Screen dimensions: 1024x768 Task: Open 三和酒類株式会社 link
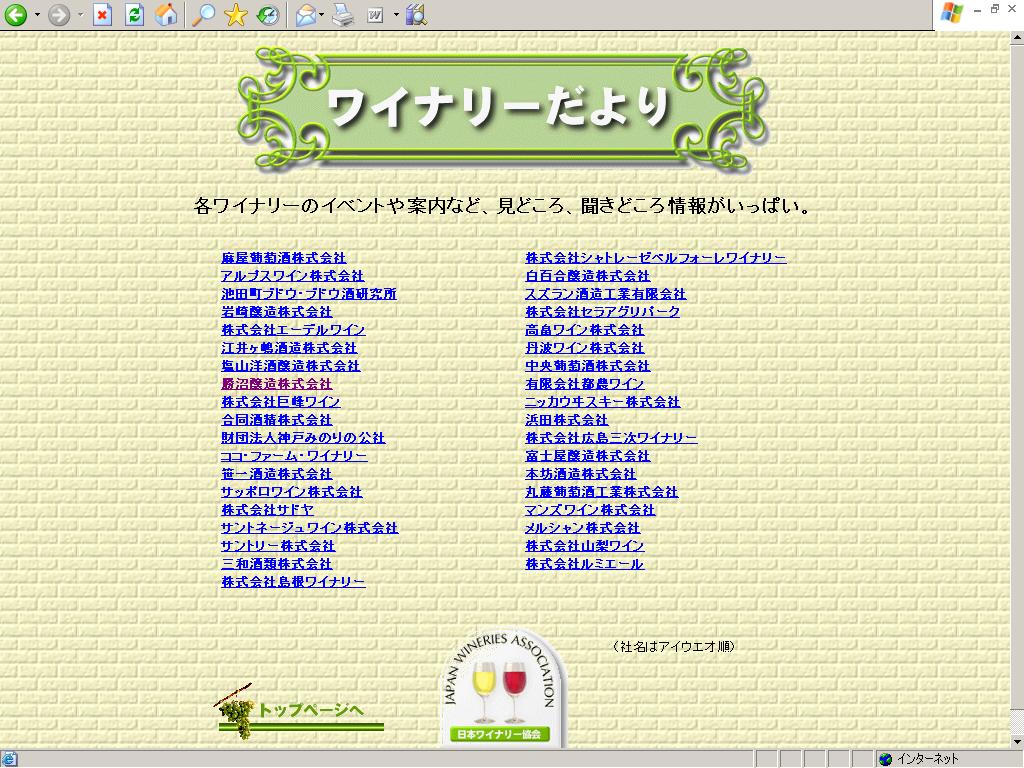tap(277, 564)
